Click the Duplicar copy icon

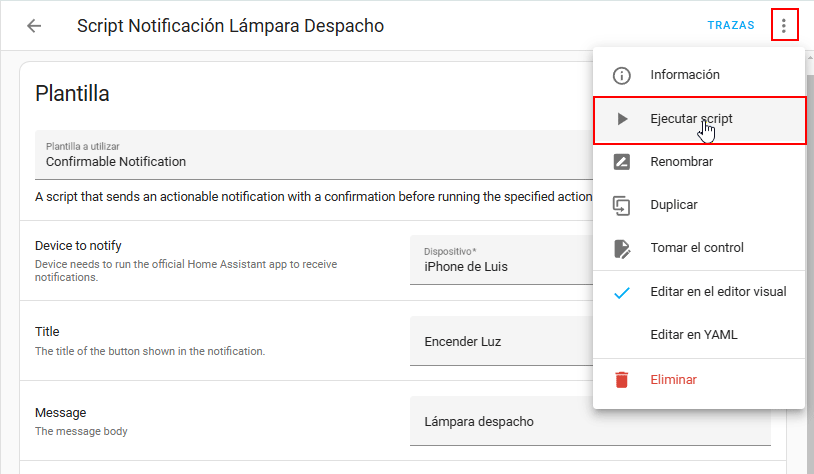622,205
